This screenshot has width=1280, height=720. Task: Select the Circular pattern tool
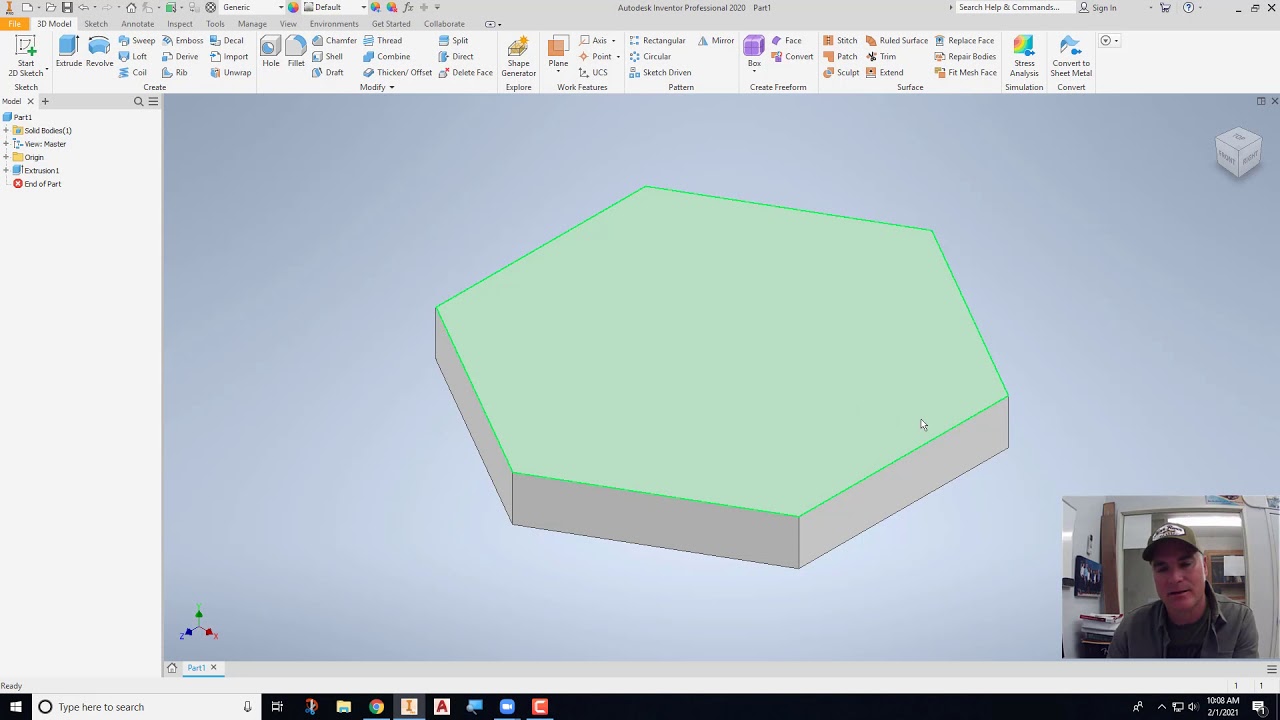click(x=650, y=57)
